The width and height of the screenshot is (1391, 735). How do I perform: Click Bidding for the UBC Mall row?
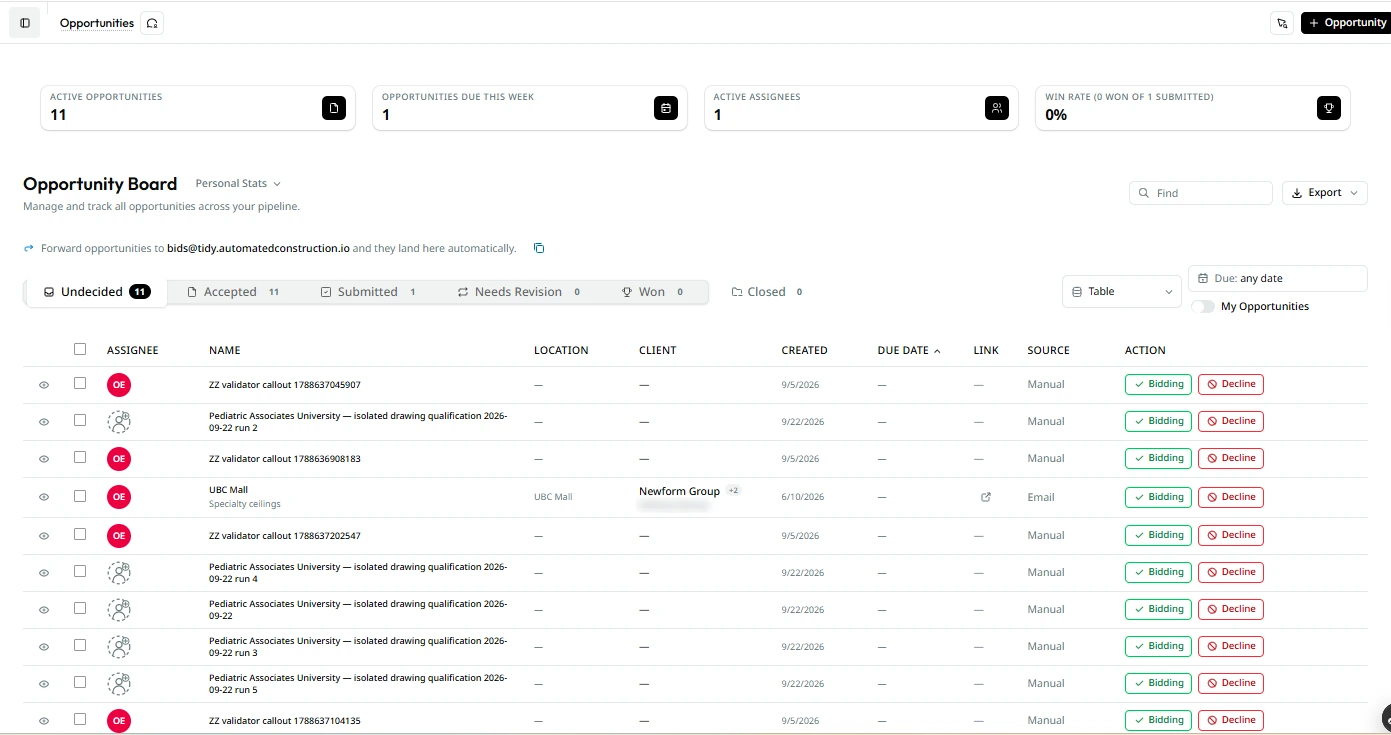tap(1158, 497)
